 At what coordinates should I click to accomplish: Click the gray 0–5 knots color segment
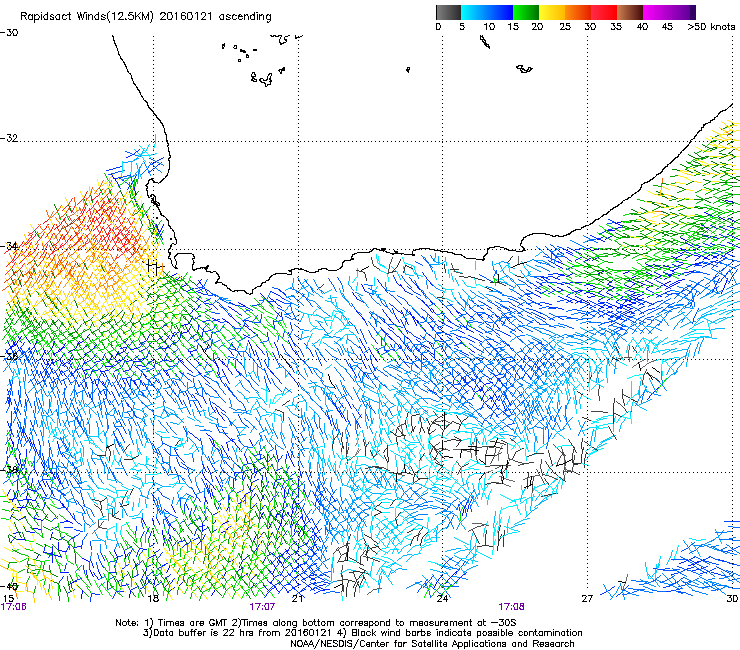tap(448, 12)
